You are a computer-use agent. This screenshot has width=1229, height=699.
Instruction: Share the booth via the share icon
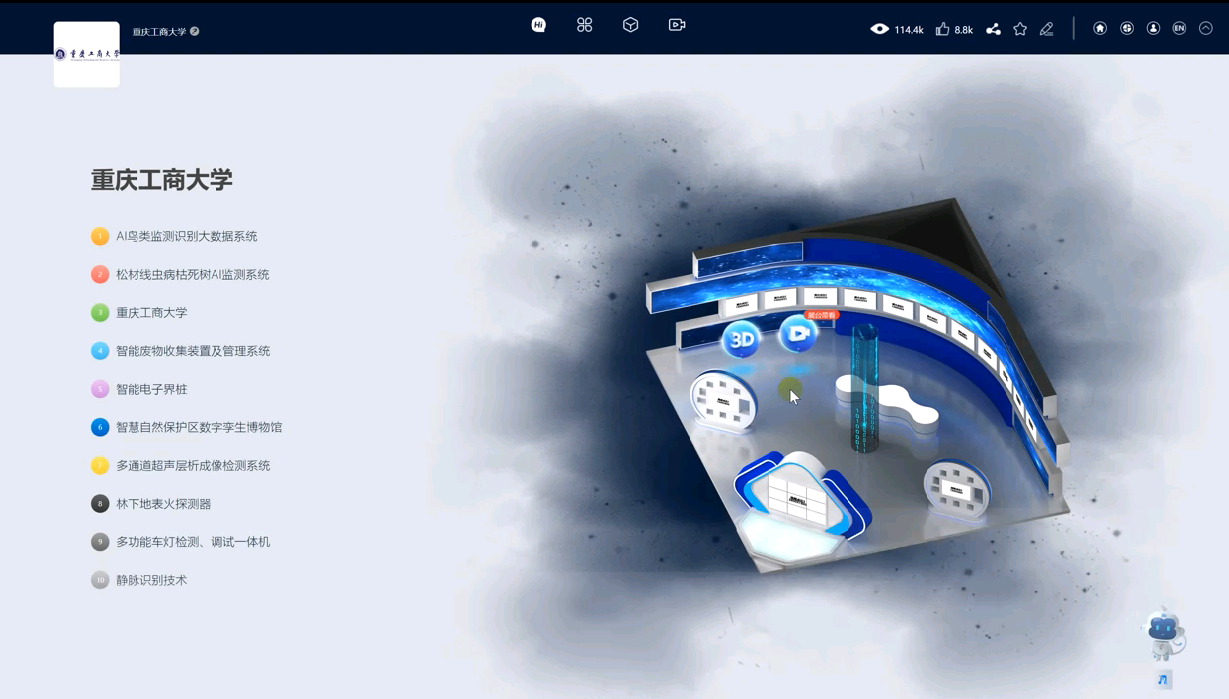(x=993, y=29)
